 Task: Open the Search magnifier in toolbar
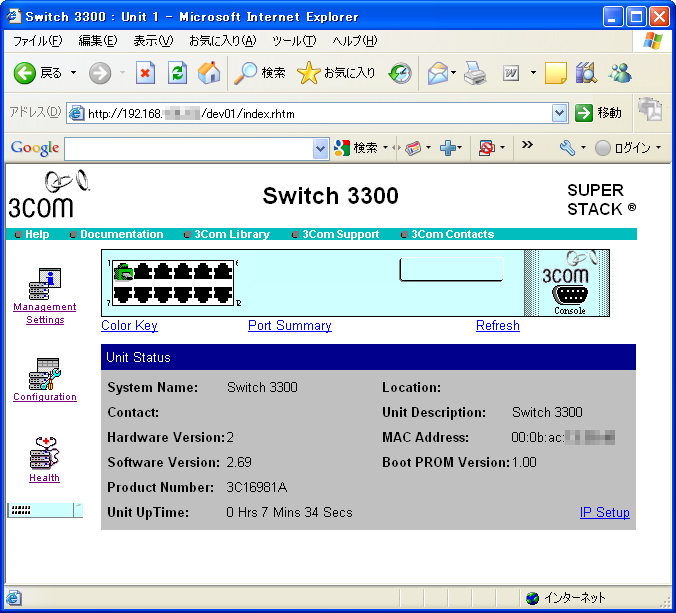tap(260, 73)
